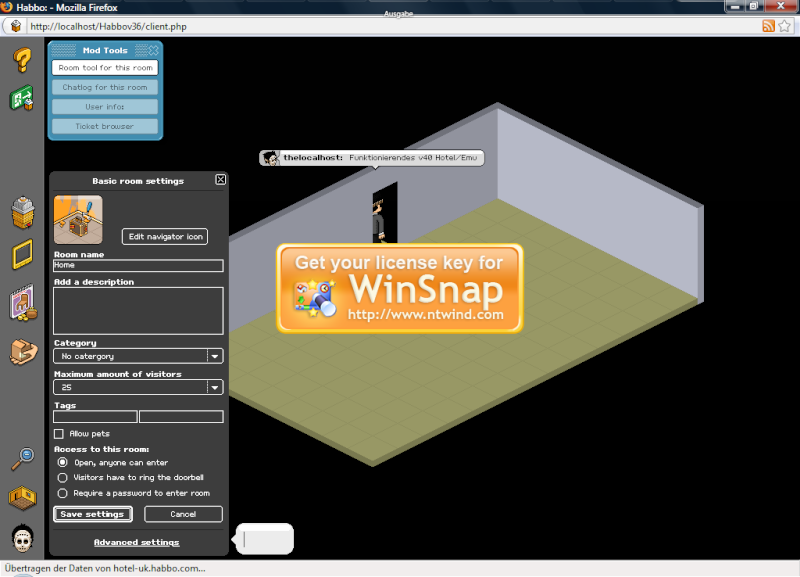Image resolution: width=800 pixels, height=577 pixels.
Task: Click the avatar standing in the doorway
Action: coord(379,220)
